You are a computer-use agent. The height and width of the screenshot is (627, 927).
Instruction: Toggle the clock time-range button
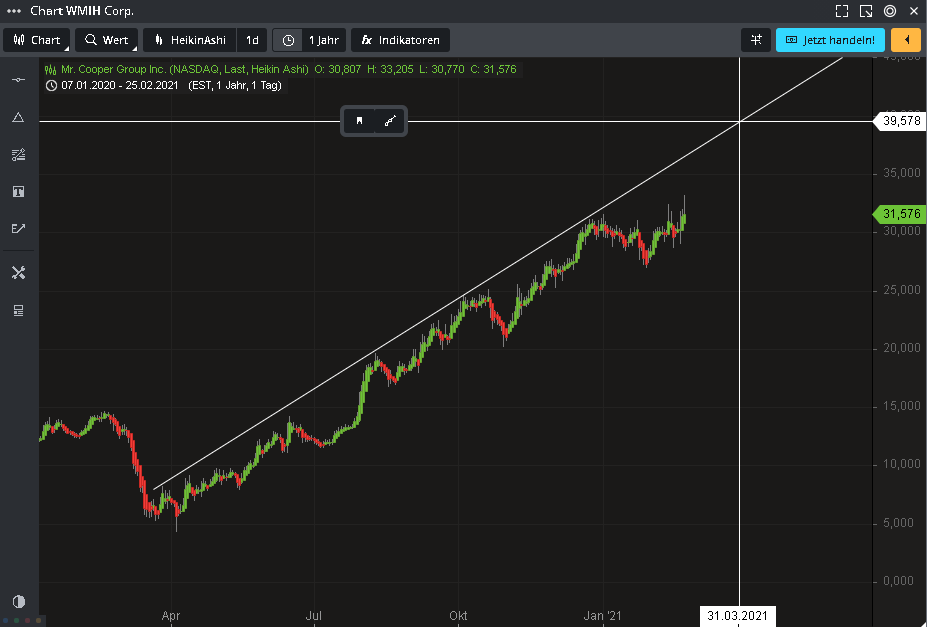pyautogui.click(x=288, y=40)
